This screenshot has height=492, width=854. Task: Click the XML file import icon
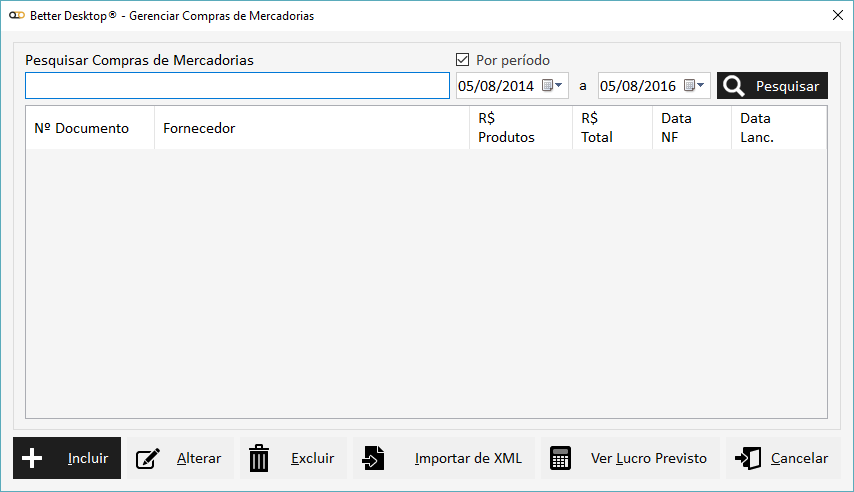tap(373, 458)
